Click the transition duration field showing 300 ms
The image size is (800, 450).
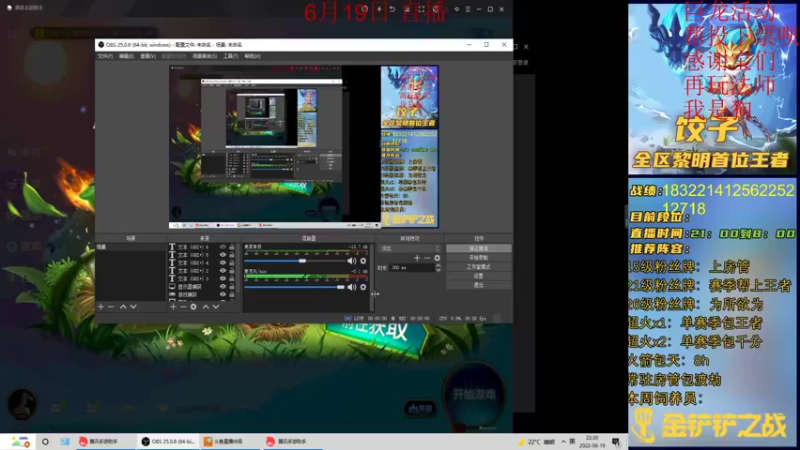(x=412, y=268)
